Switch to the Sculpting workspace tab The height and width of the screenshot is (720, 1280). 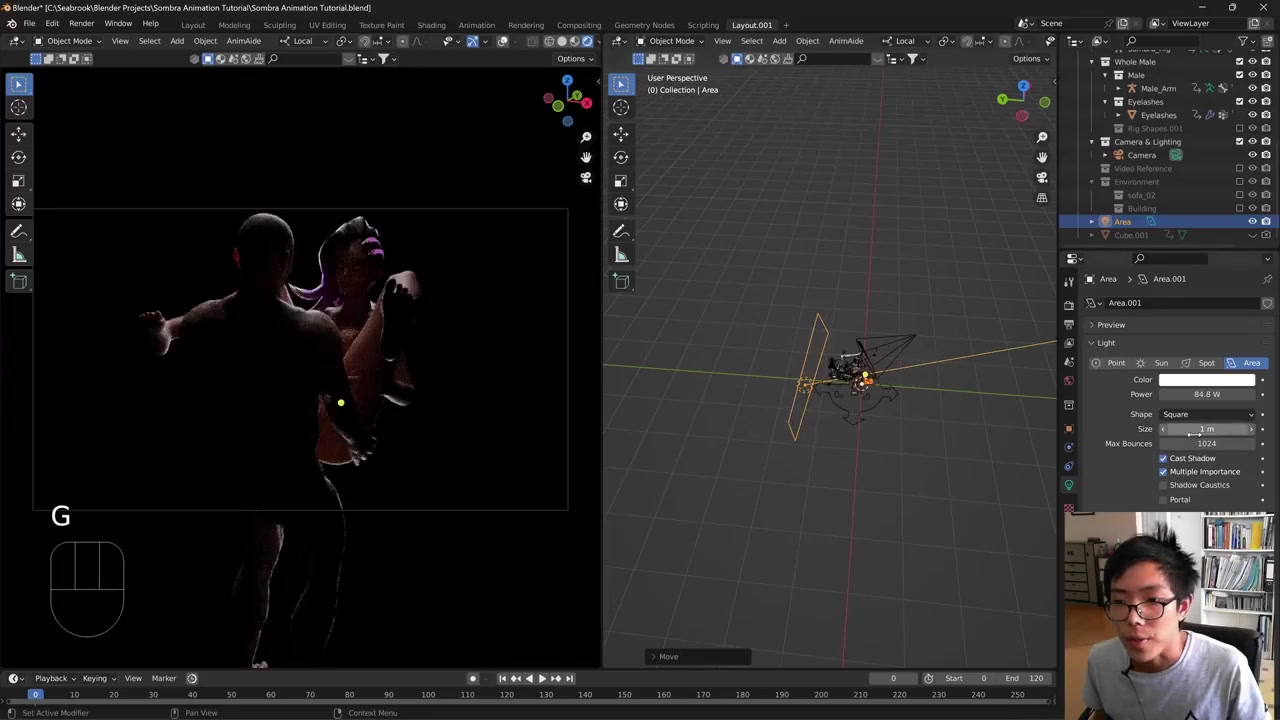tap(279, 25)
